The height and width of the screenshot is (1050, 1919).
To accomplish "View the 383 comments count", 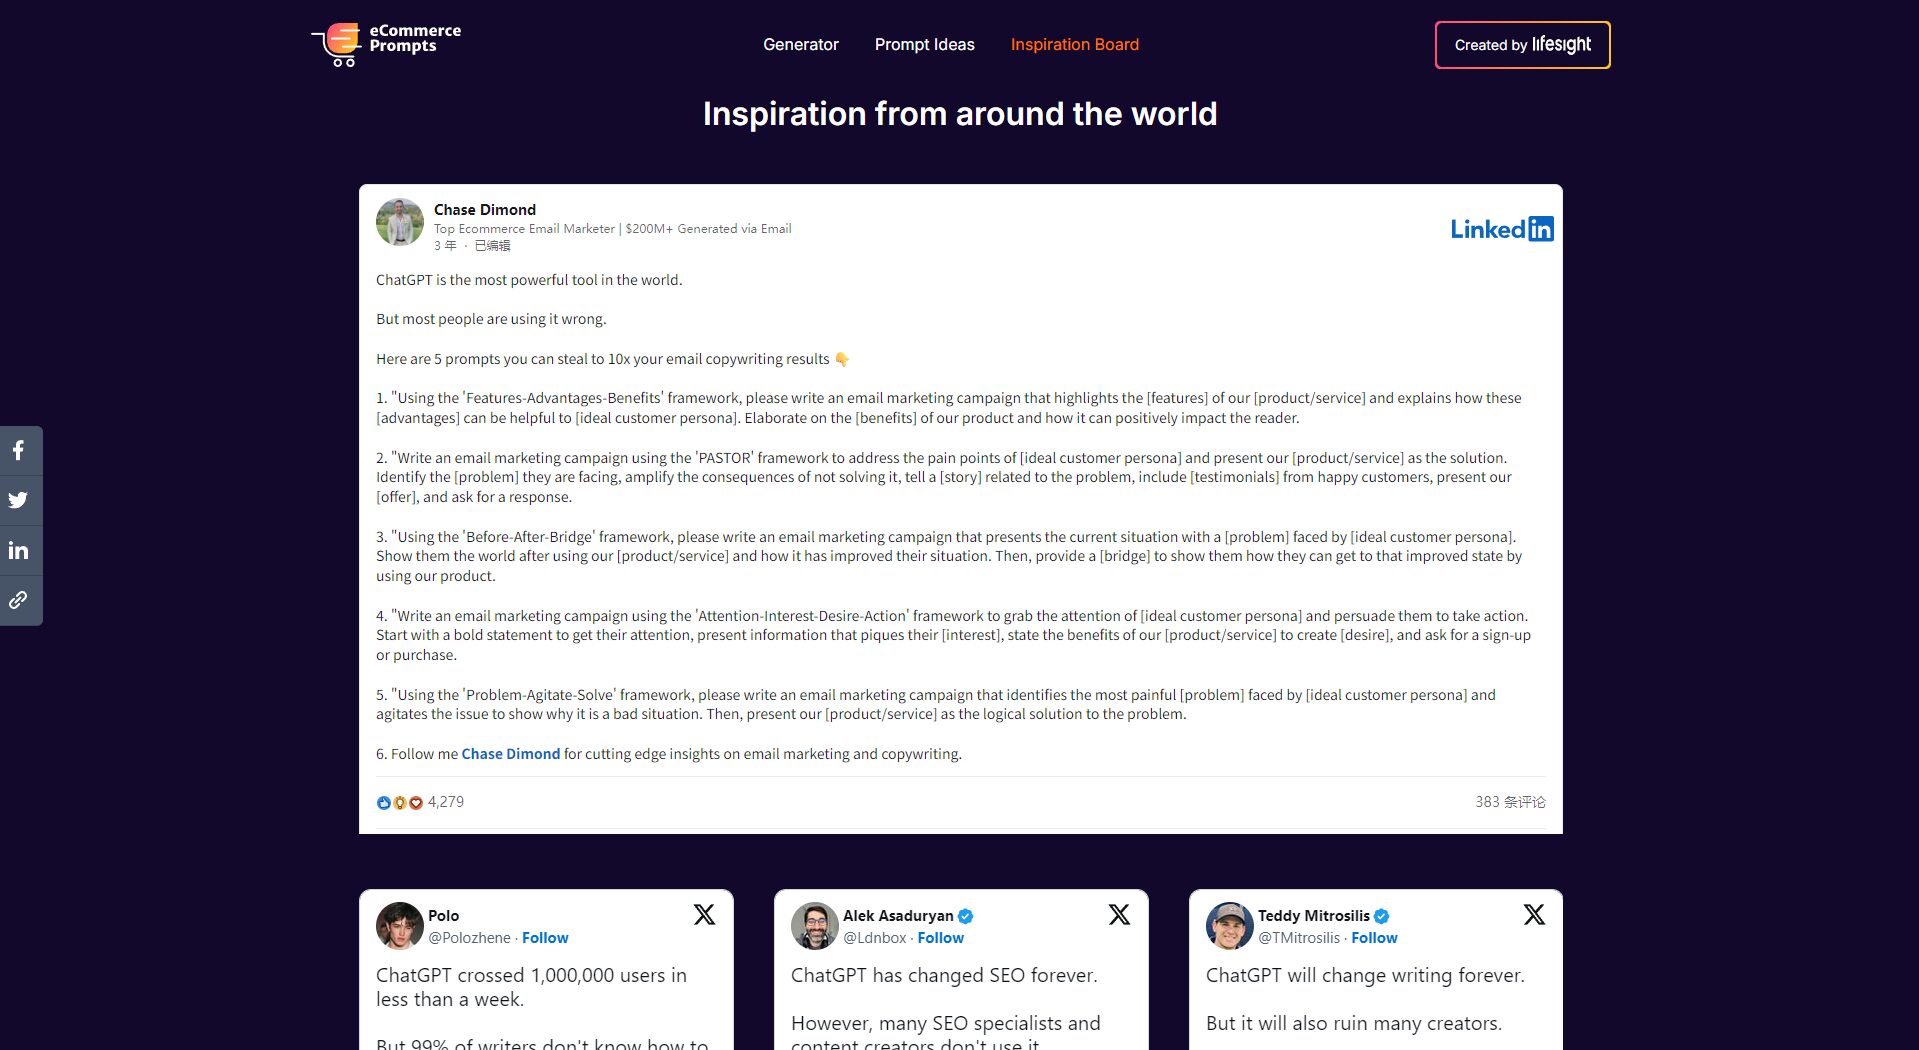I will 1509,802.
